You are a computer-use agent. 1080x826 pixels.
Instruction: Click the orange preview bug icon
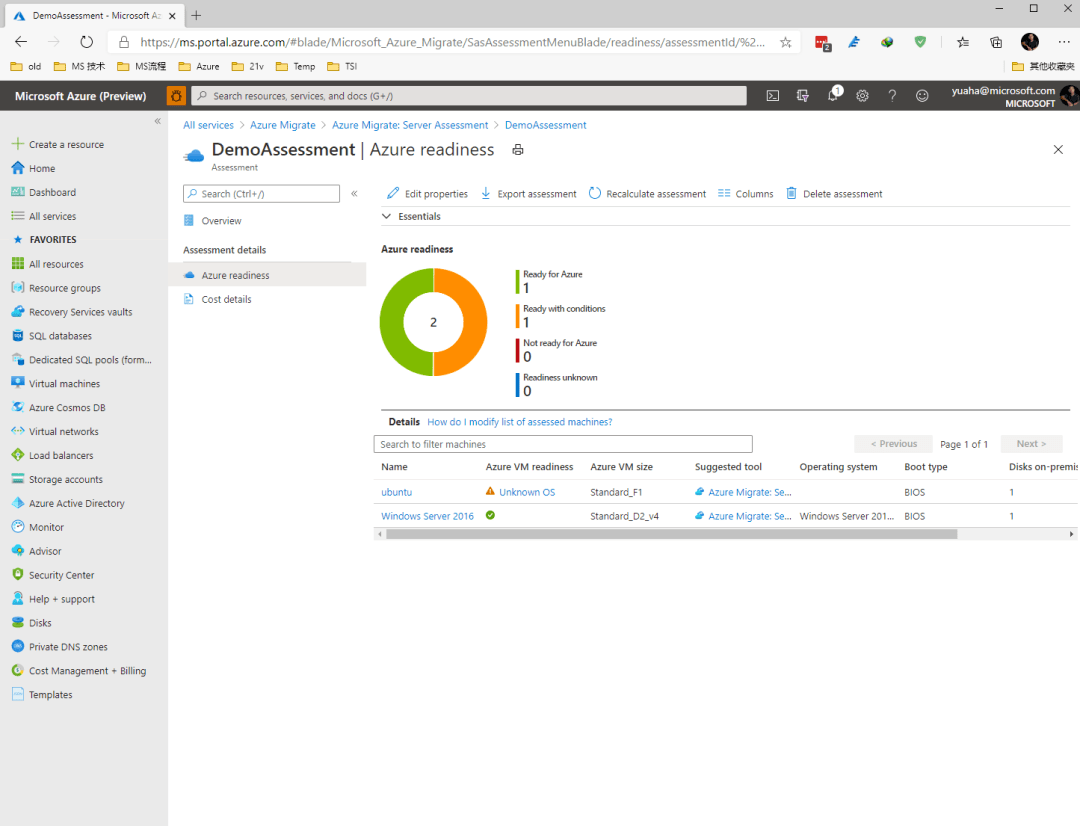[176, 96]
